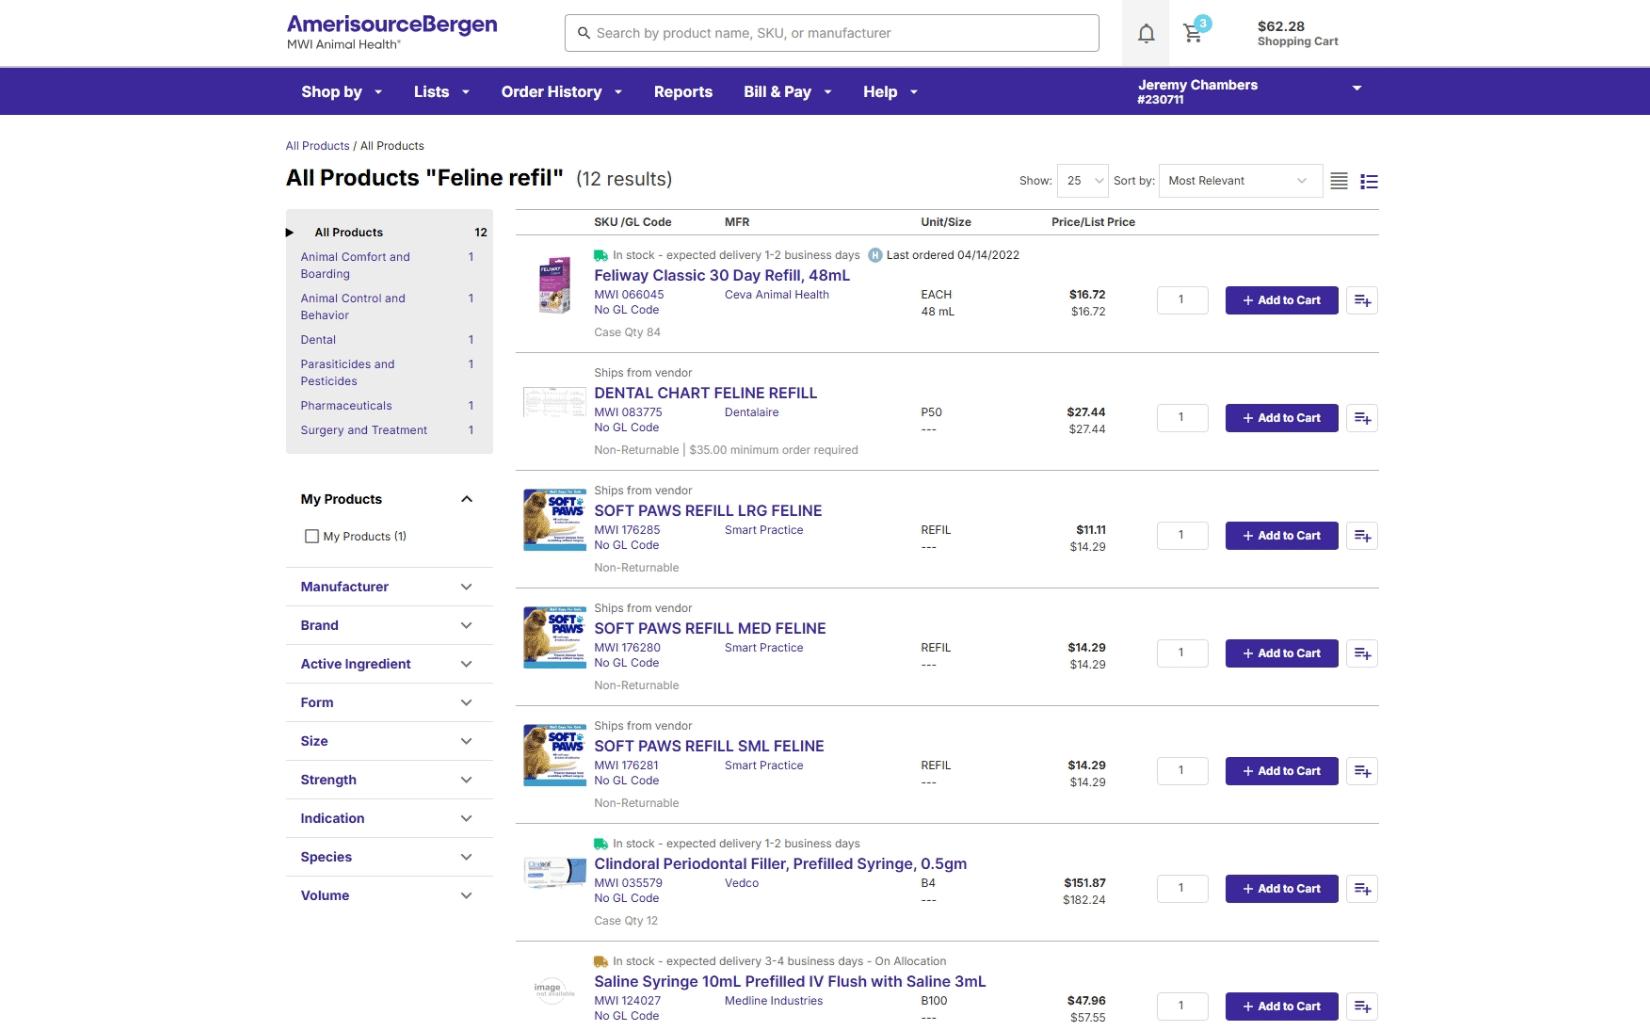Screen dimensions: 1650x1030
Task: Check the My Products filter checkbox
Action: click(312, 537)
